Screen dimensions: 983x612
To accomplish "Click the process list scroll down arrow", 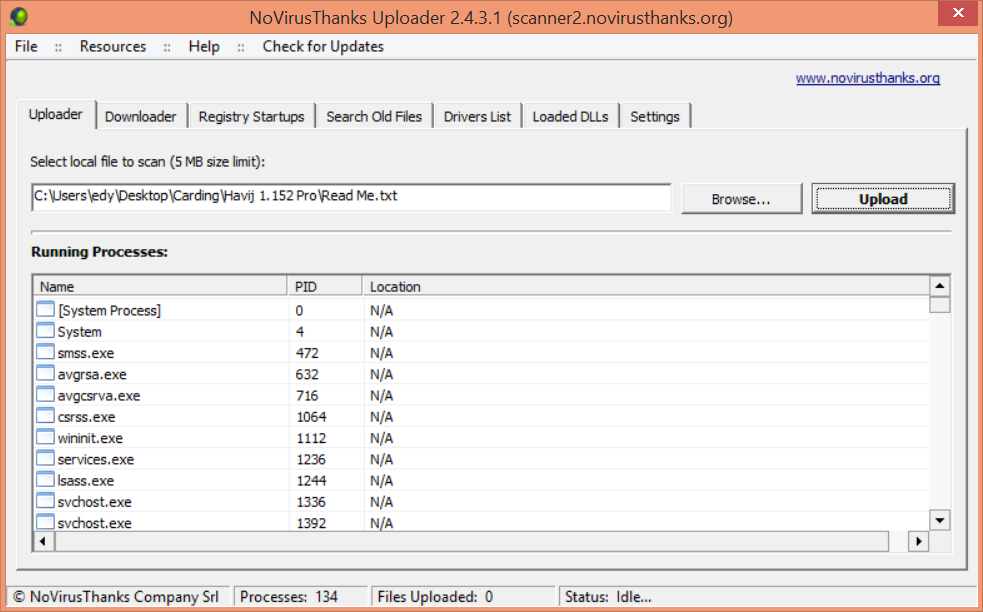I will pos(940,520).
